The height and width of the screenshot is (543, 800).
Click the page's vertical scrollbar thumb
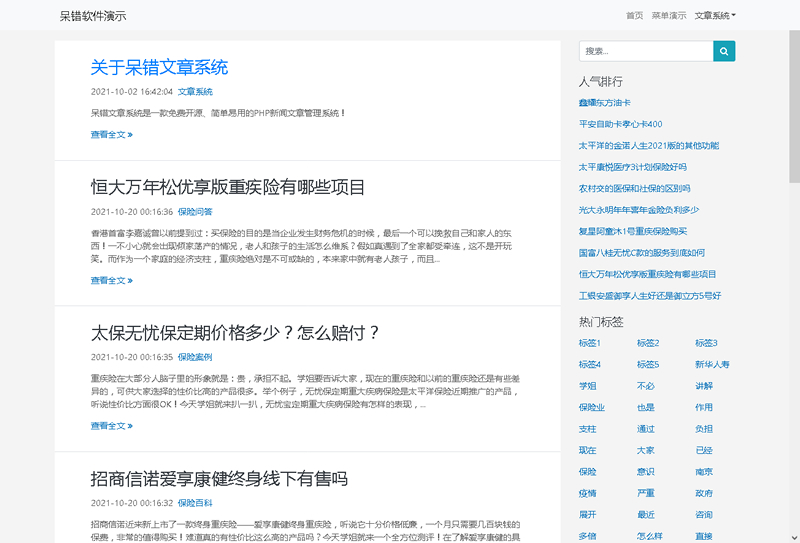(x=794, y=106)
